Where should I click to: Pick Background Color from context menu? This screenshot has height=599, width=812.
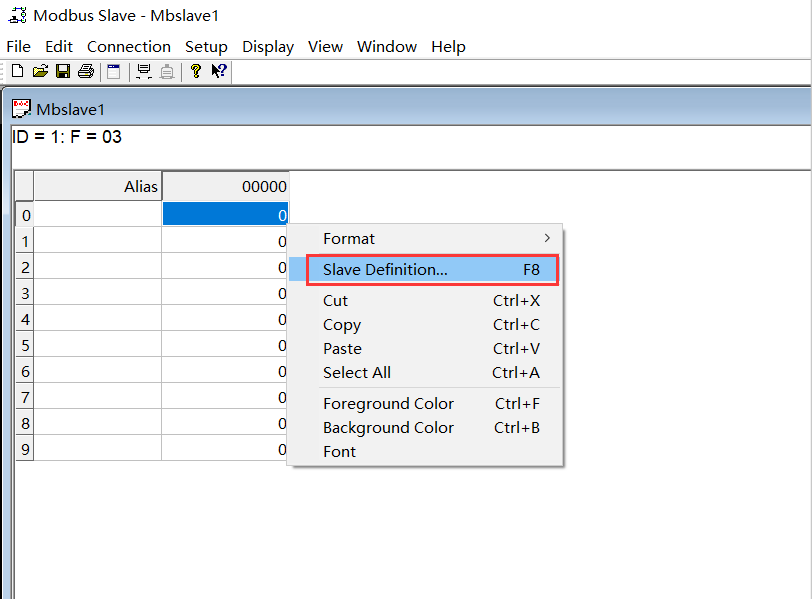pyautogui.click(x=388, y=428)
